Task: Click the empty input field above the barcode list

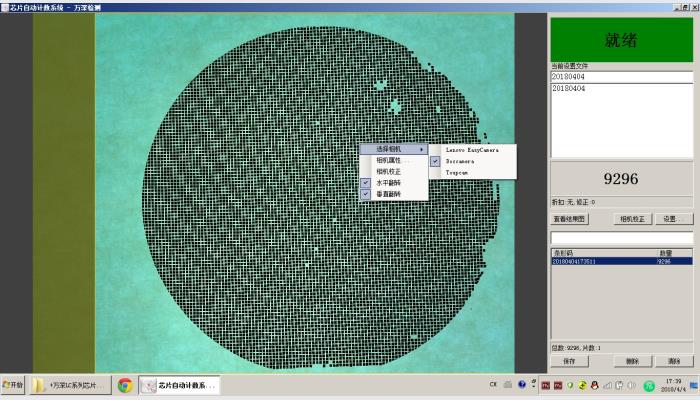Action: tap(620, 237)
